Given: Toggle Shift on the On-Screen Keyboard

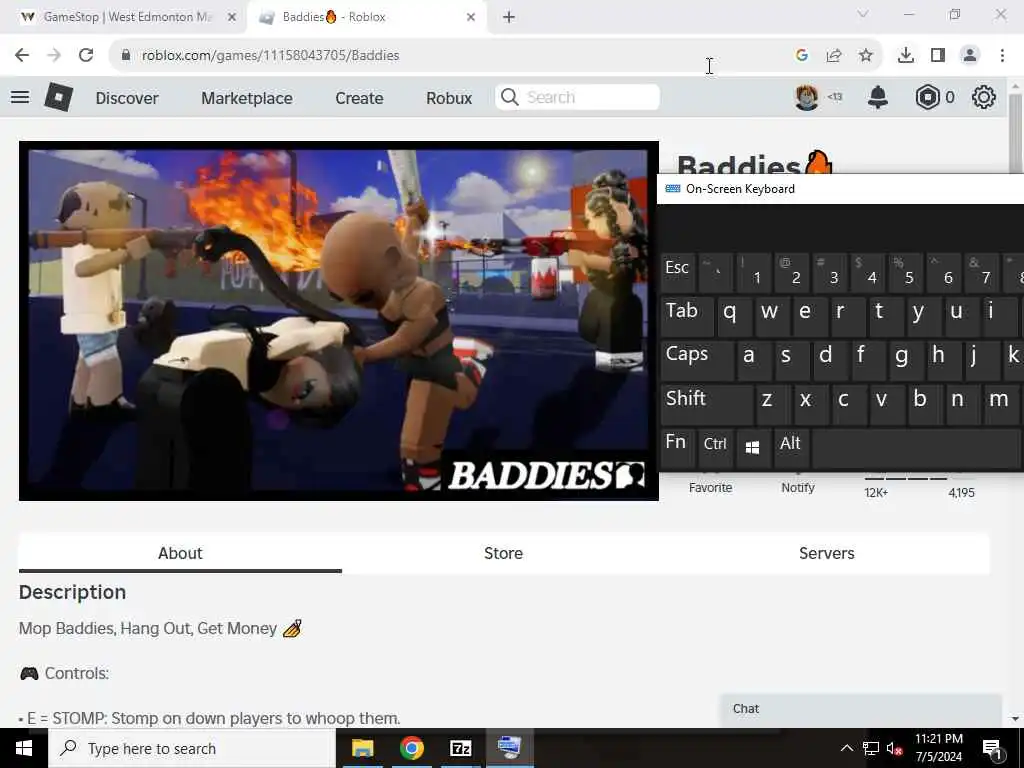Looking at the screenshot, I should (x=707, y=403).
